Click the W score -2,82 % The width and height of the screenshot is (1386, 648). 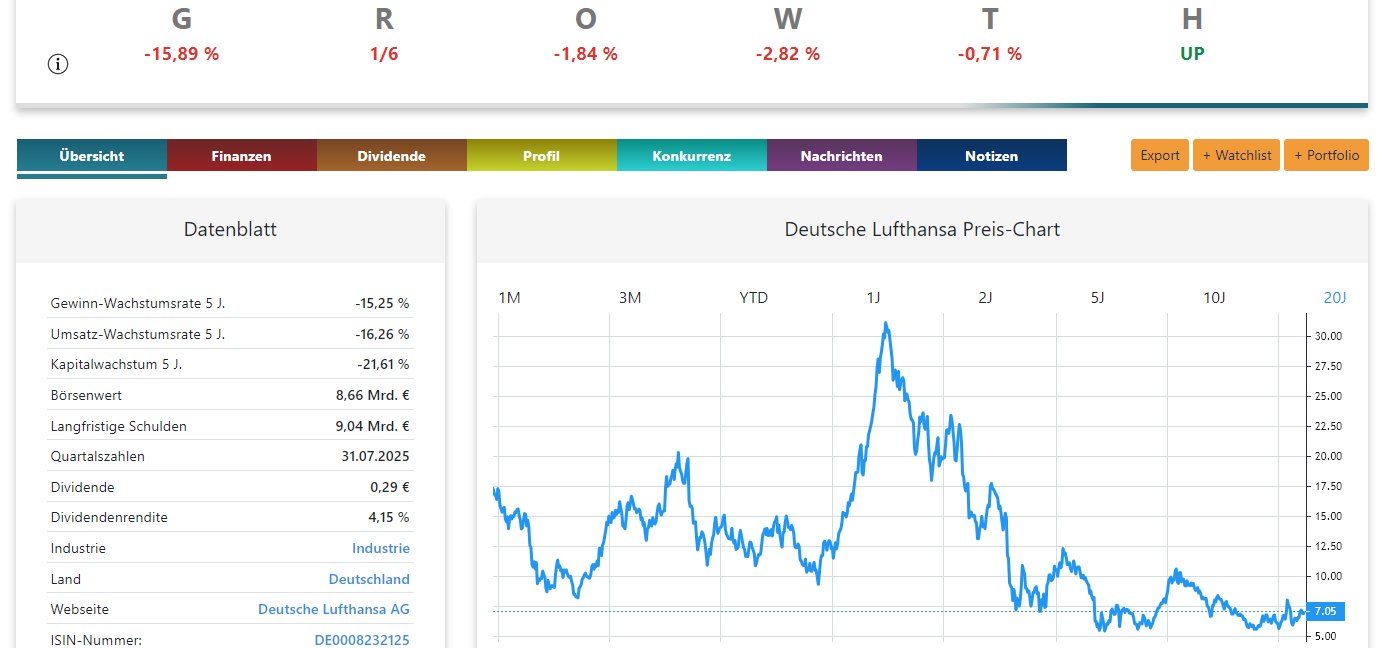click(x=788, y=54)
